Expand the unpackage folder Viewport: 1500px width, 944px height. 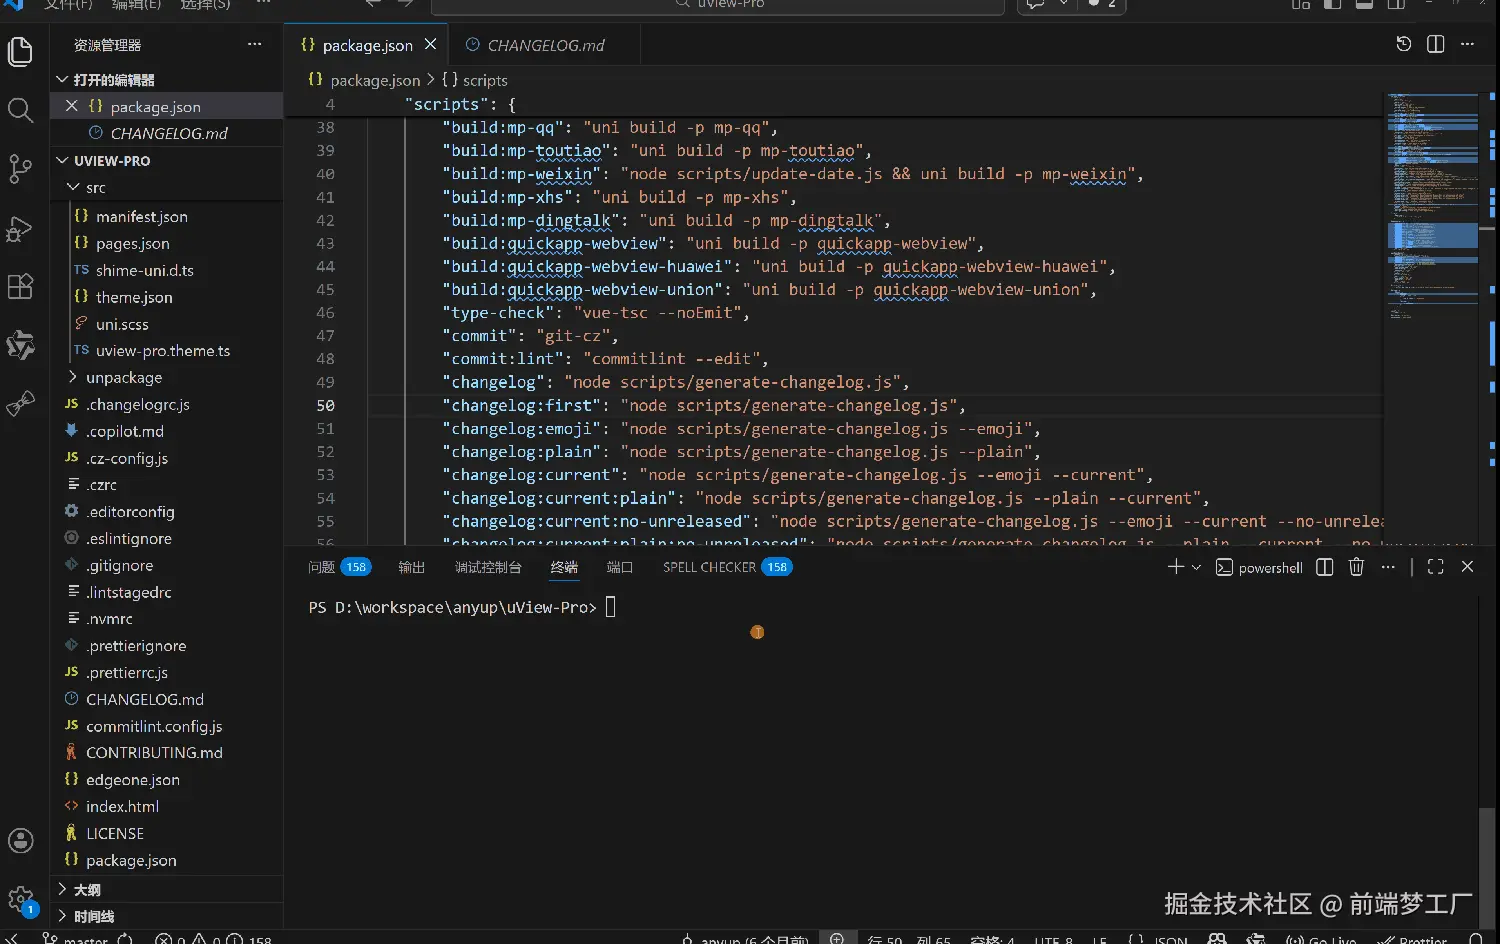pyautogui.click(x=123, y=378)
